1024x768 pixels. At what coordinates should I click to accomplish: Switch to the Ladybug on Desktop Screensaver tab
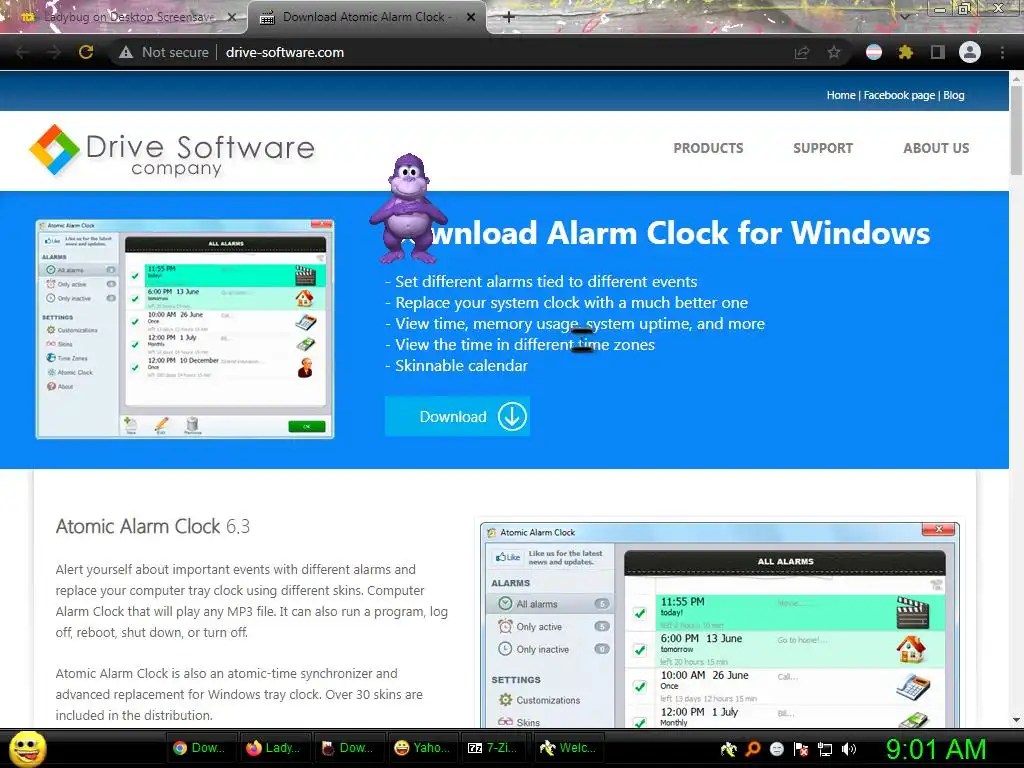point(124,17)
